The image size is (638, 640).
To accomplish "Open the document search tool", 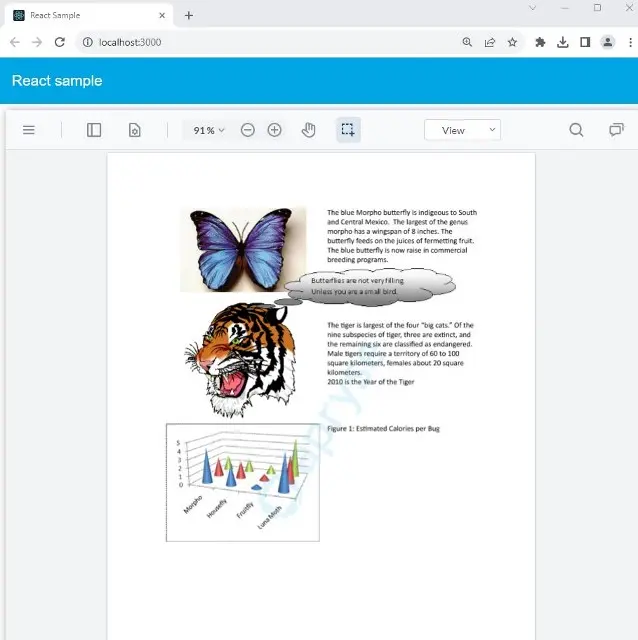I will 576,130.
